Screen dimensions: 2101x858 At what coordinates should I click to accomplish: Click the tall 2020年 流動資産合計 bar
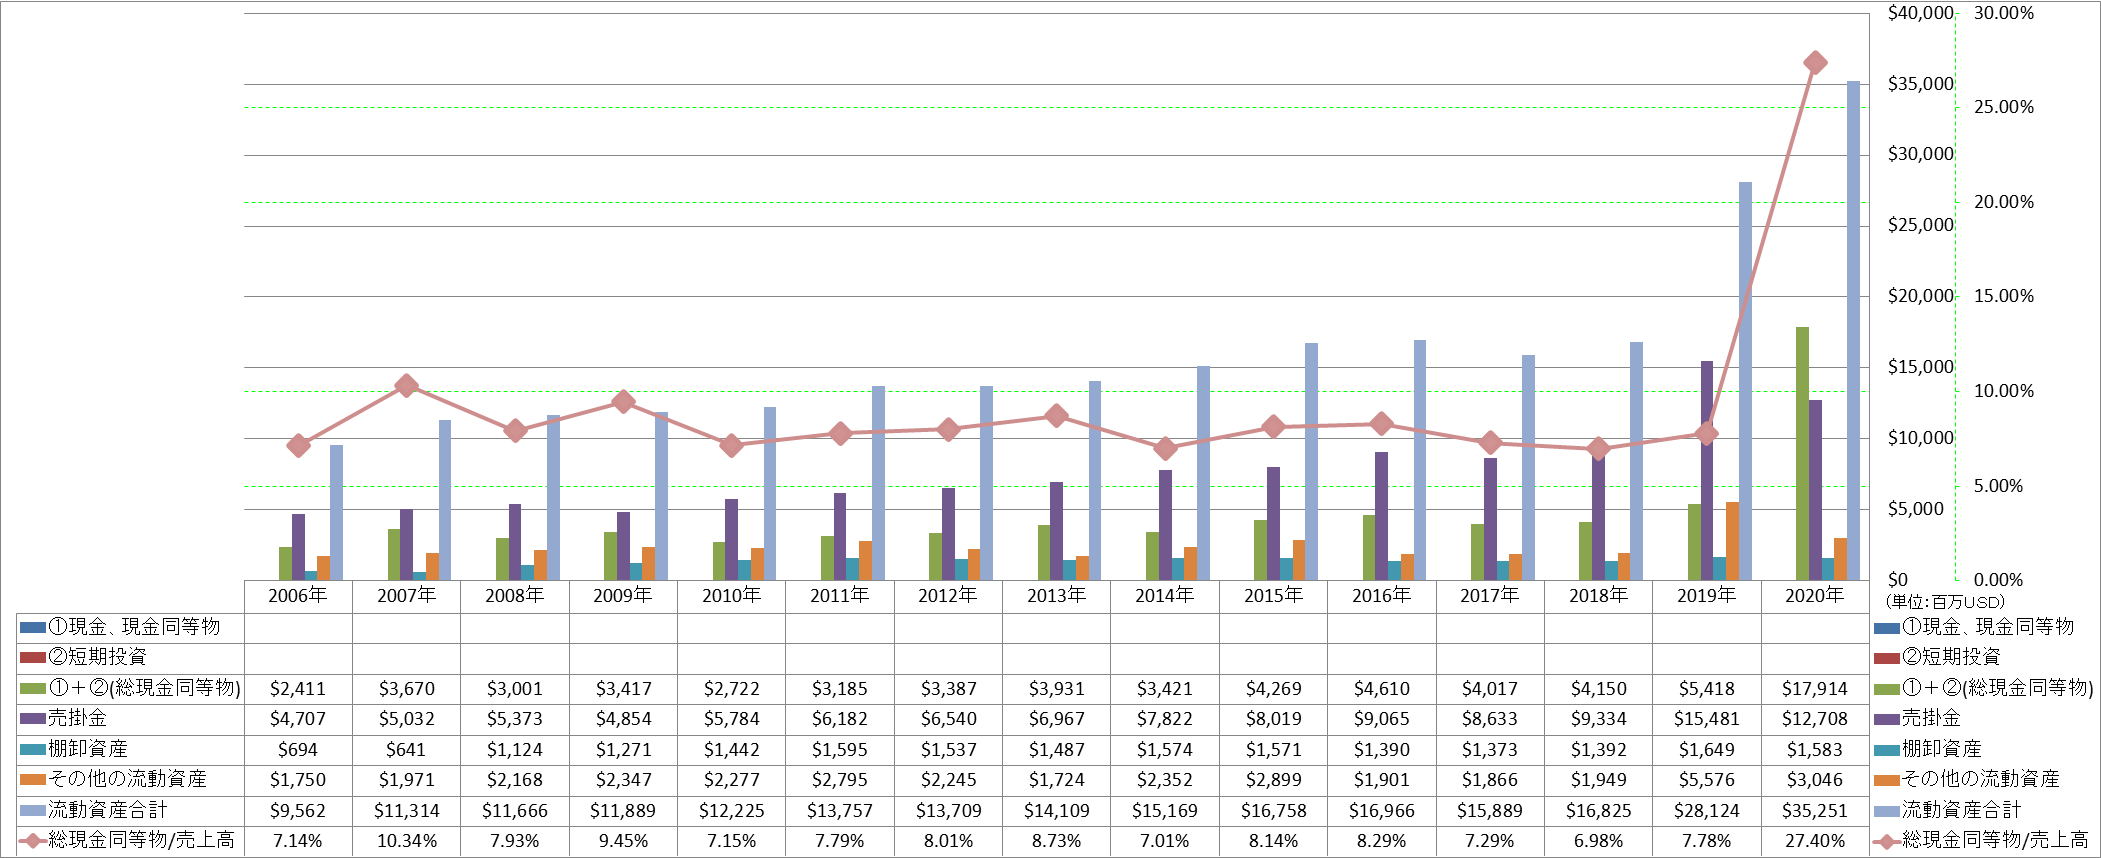(1853, 330)
